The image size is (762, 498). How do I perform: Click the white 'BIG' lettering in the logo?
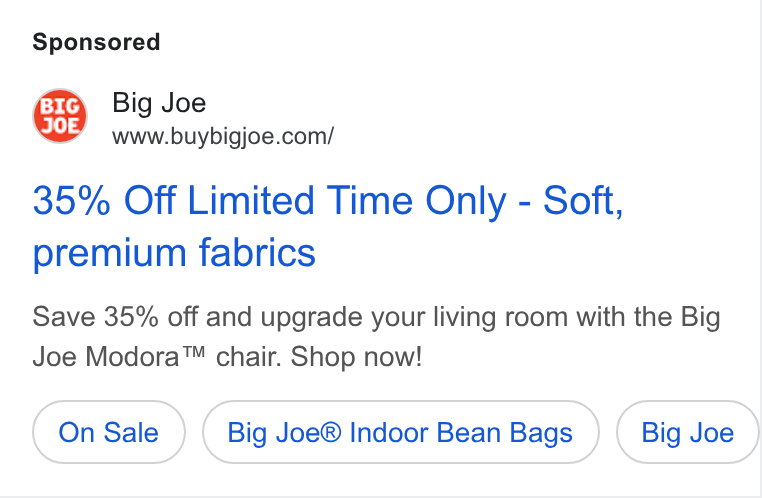pyautogui.click(x=60, y=106)
